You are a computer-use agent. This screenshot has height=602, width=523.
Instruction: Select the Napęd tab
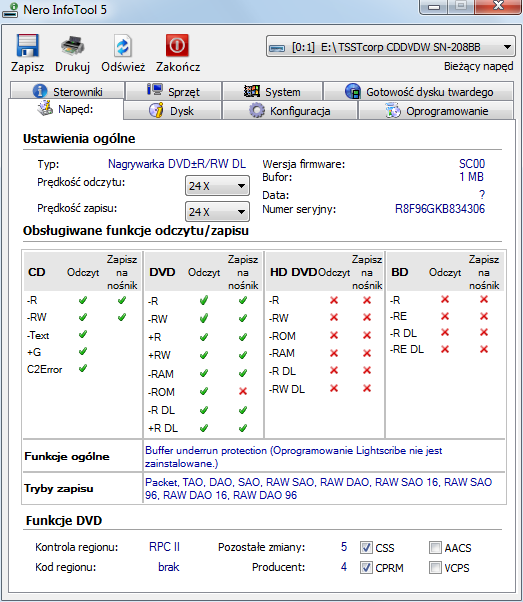point(66,109)
